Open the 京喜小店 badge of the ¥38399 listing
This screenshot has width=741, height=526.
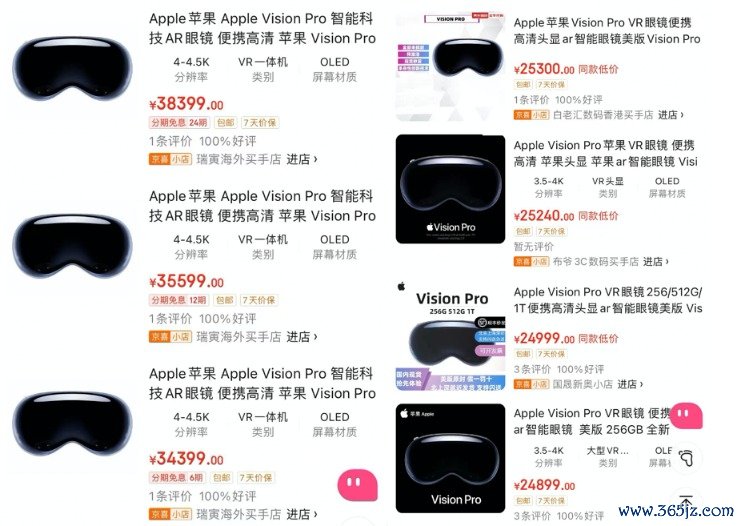point(170,159)
